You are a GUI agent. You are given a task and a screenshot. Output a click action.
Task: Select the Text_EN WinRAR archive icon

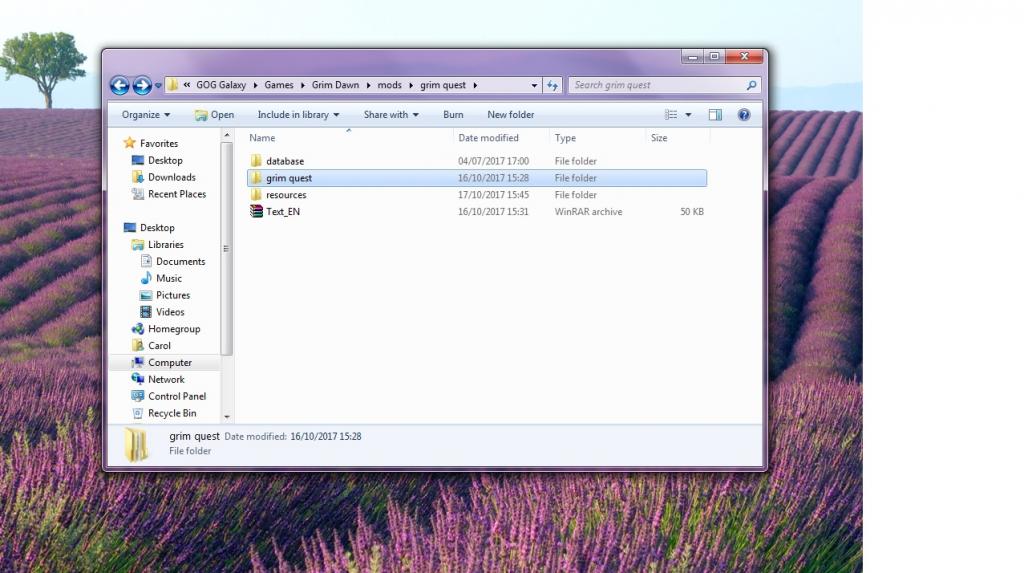257,212
